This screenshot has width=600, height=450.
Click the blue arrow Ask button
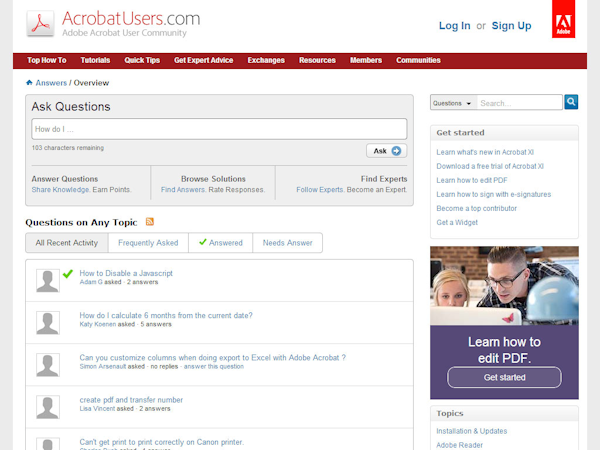386,151
